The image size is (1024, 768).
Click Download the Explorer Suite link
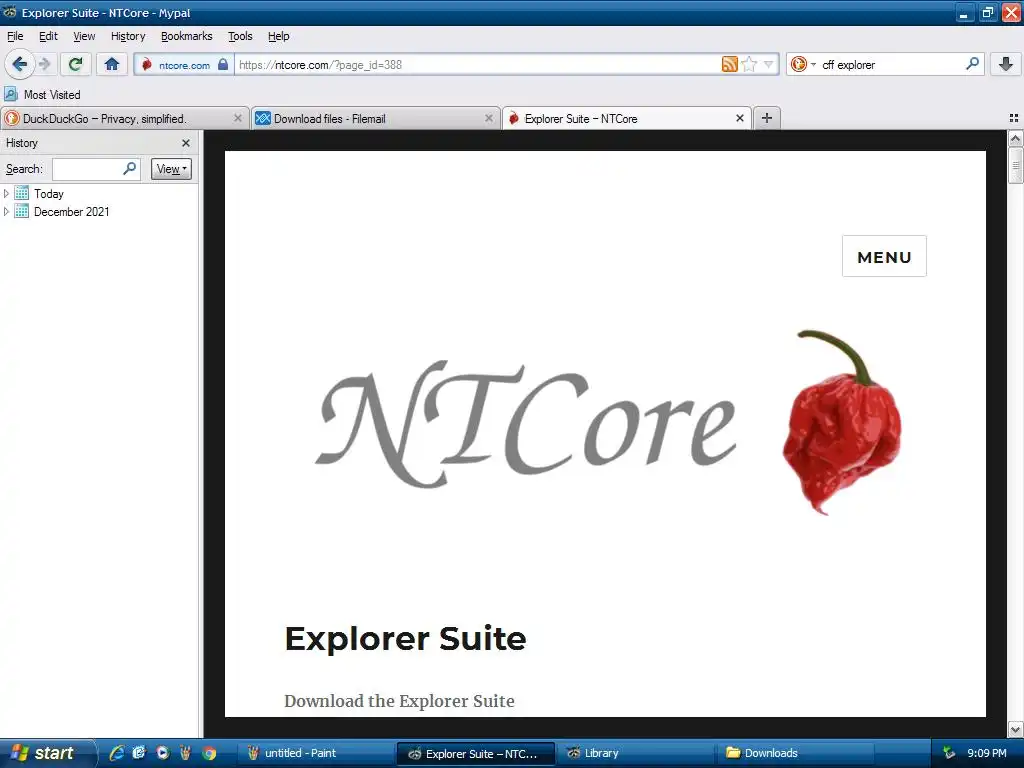[399, 701]
